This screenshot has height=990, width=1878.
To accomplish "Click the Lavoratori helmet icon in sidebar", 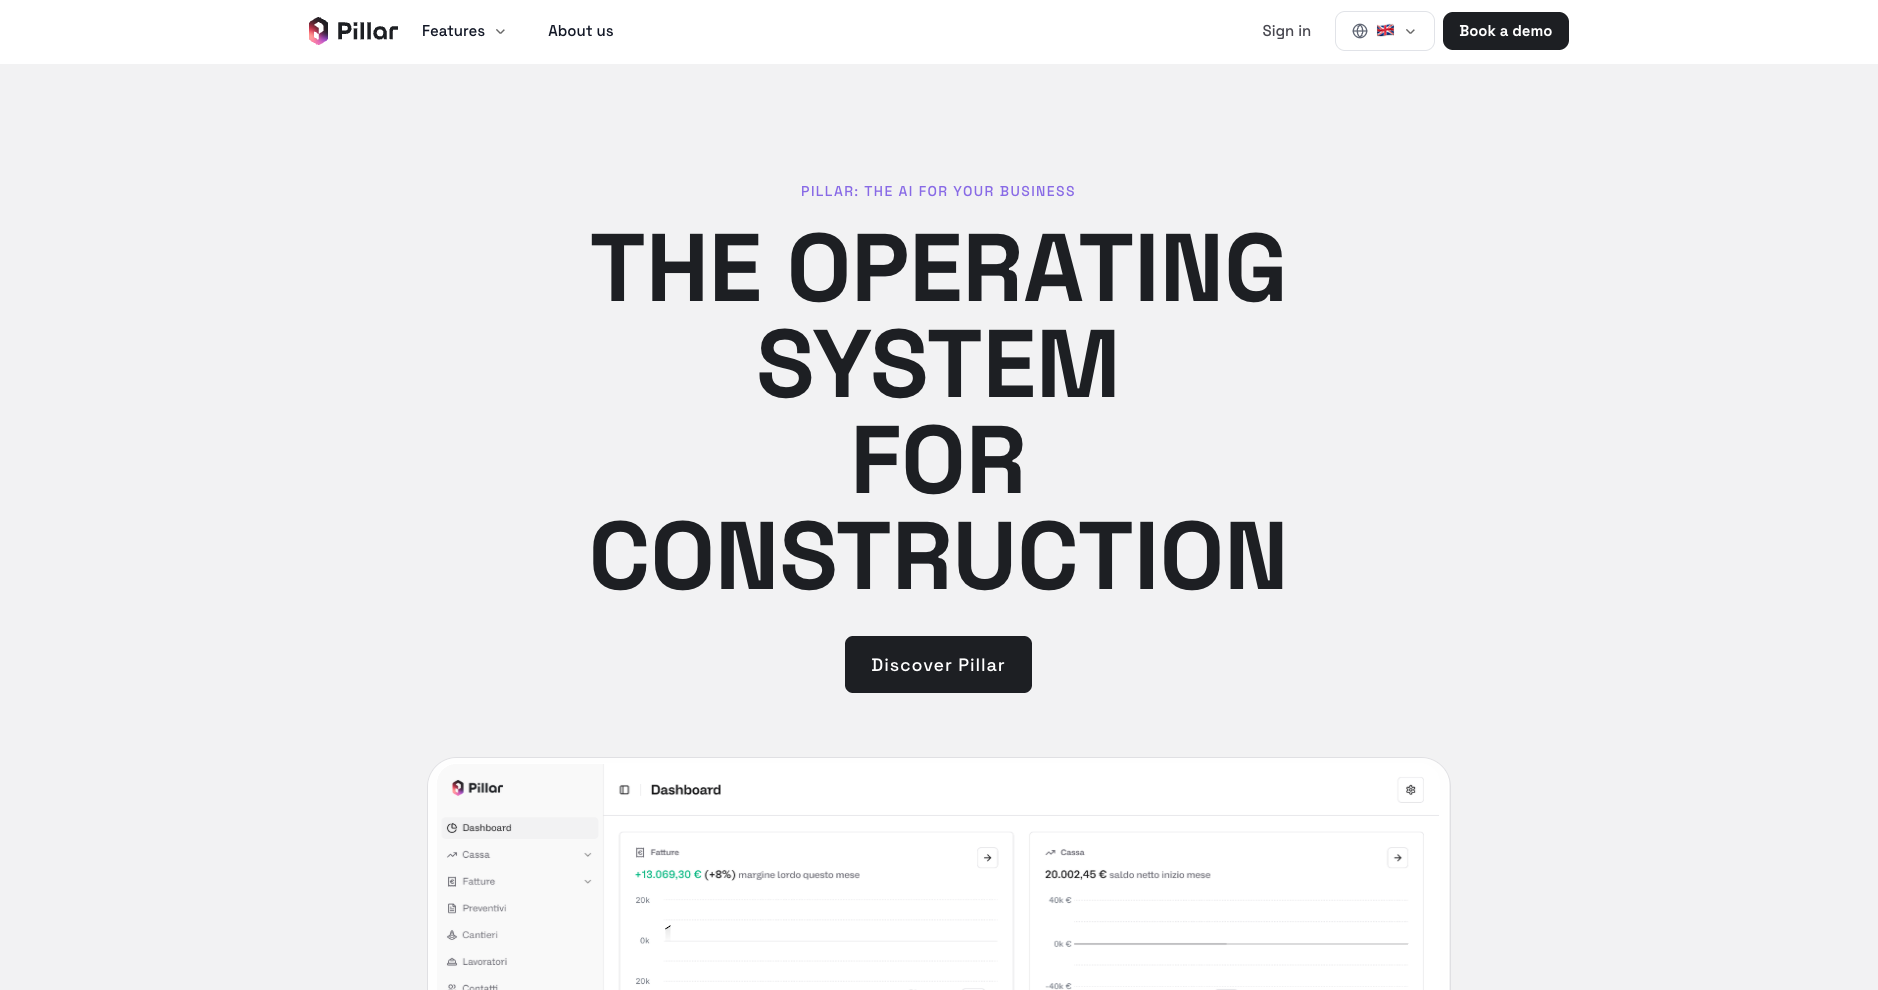I will pyautogui.click(x=452, y=962).
